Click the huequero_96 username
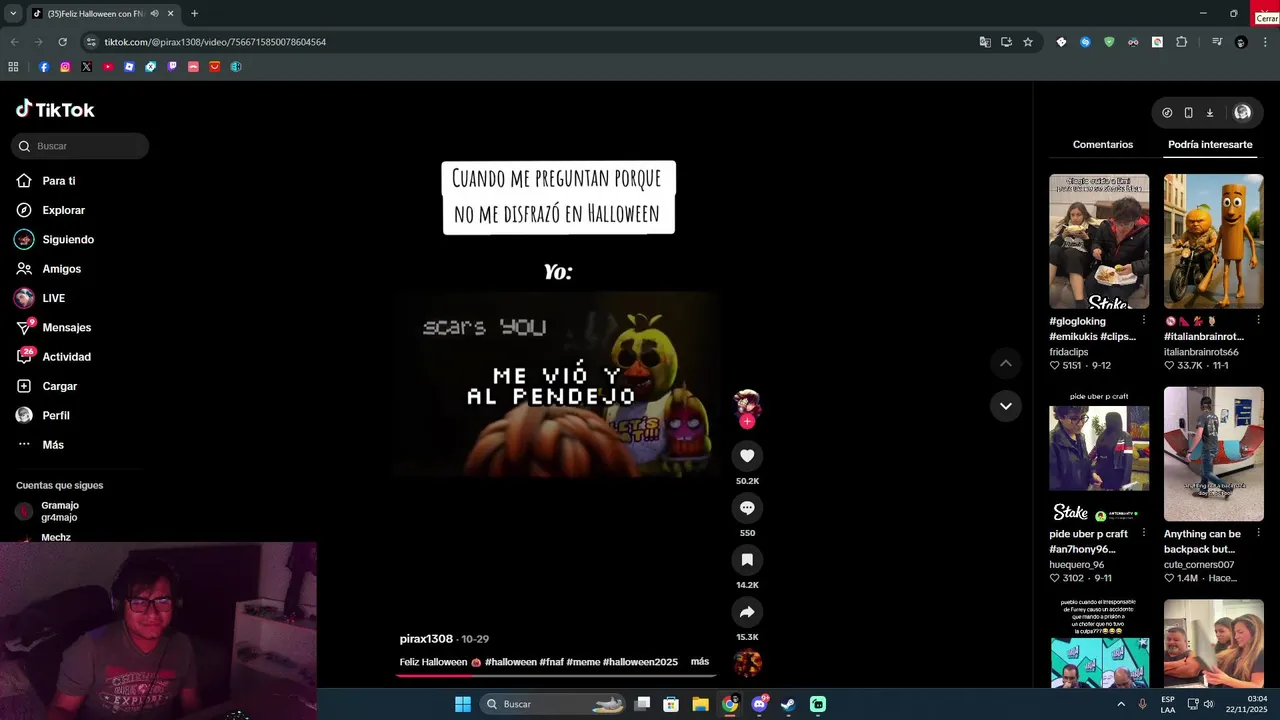 [x=1076, y=565]
